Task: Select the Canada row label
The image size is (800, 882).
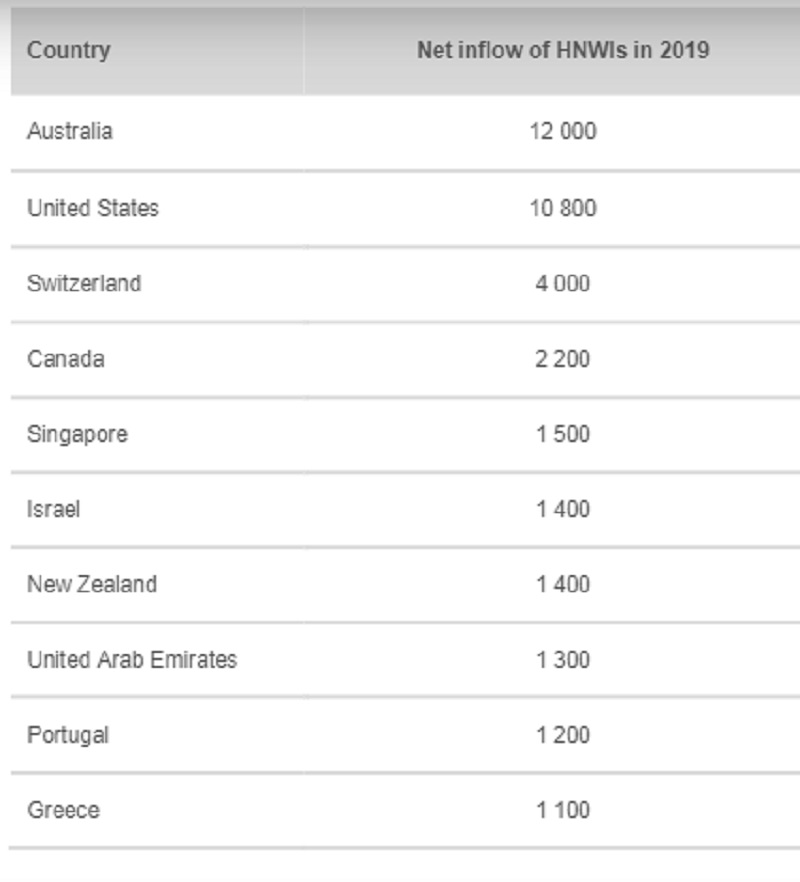Action: (x=66, y=358)
